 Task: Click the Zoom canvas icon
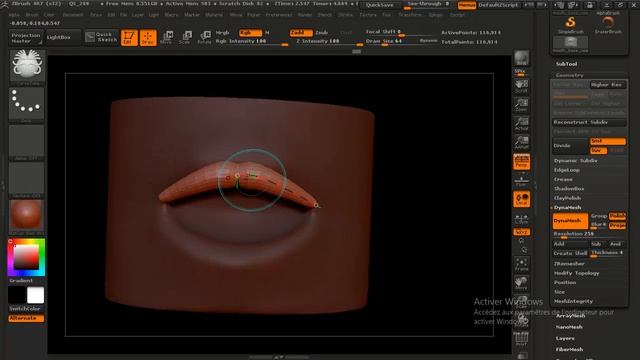(521, 105)
